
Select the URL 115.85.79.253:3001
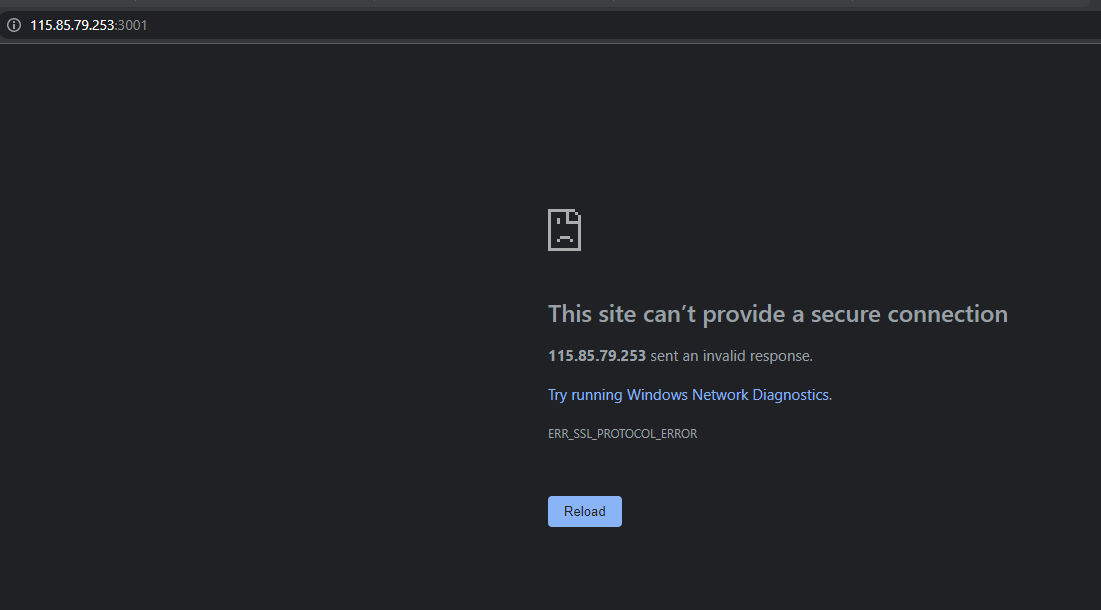[89, 25]
